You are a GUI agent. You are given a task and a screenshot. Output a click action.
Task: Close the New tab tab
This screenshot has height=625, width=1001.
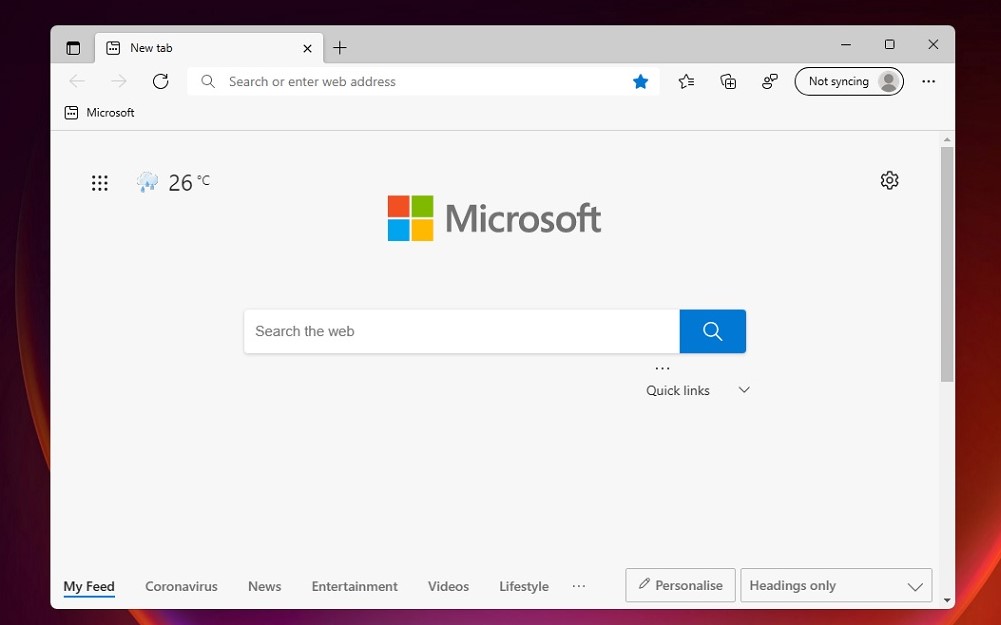307,49
